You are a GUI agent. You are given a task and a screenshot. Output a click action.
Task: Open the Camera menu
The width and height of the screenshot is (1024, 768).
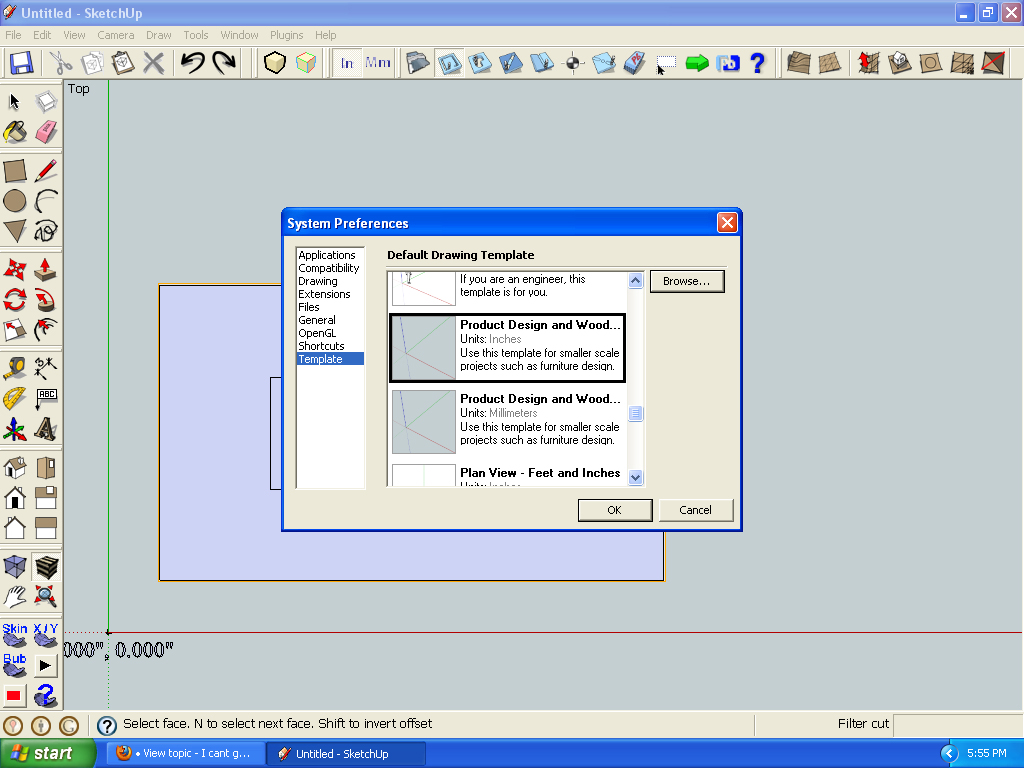pyautogui.click(x=116, y=35)
